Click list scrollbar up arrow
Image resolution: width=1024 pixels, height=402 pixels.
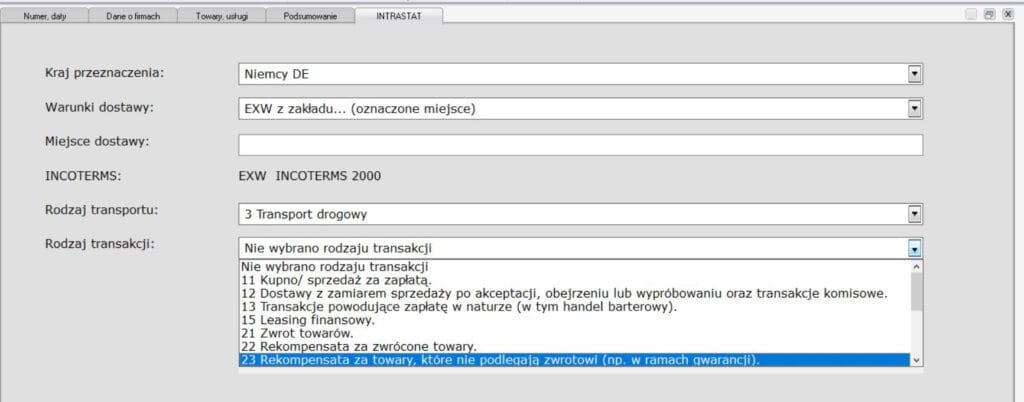916,266
